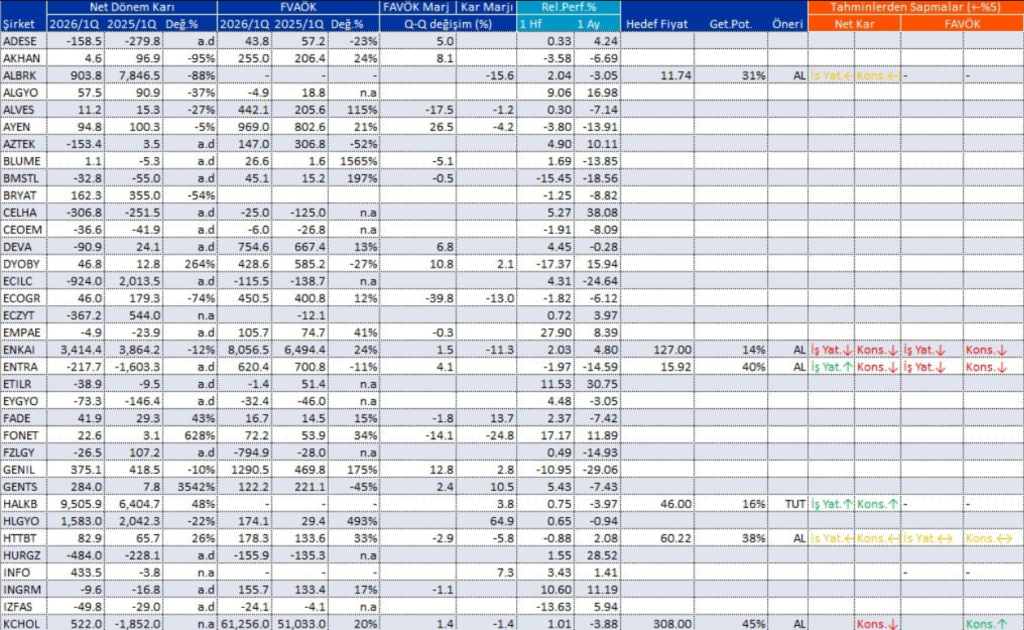The width and height of the screenshot is (1024, 630).
Task: Select ENTRA green "İş Yat.↑" cell
Action: coord(831,367)
